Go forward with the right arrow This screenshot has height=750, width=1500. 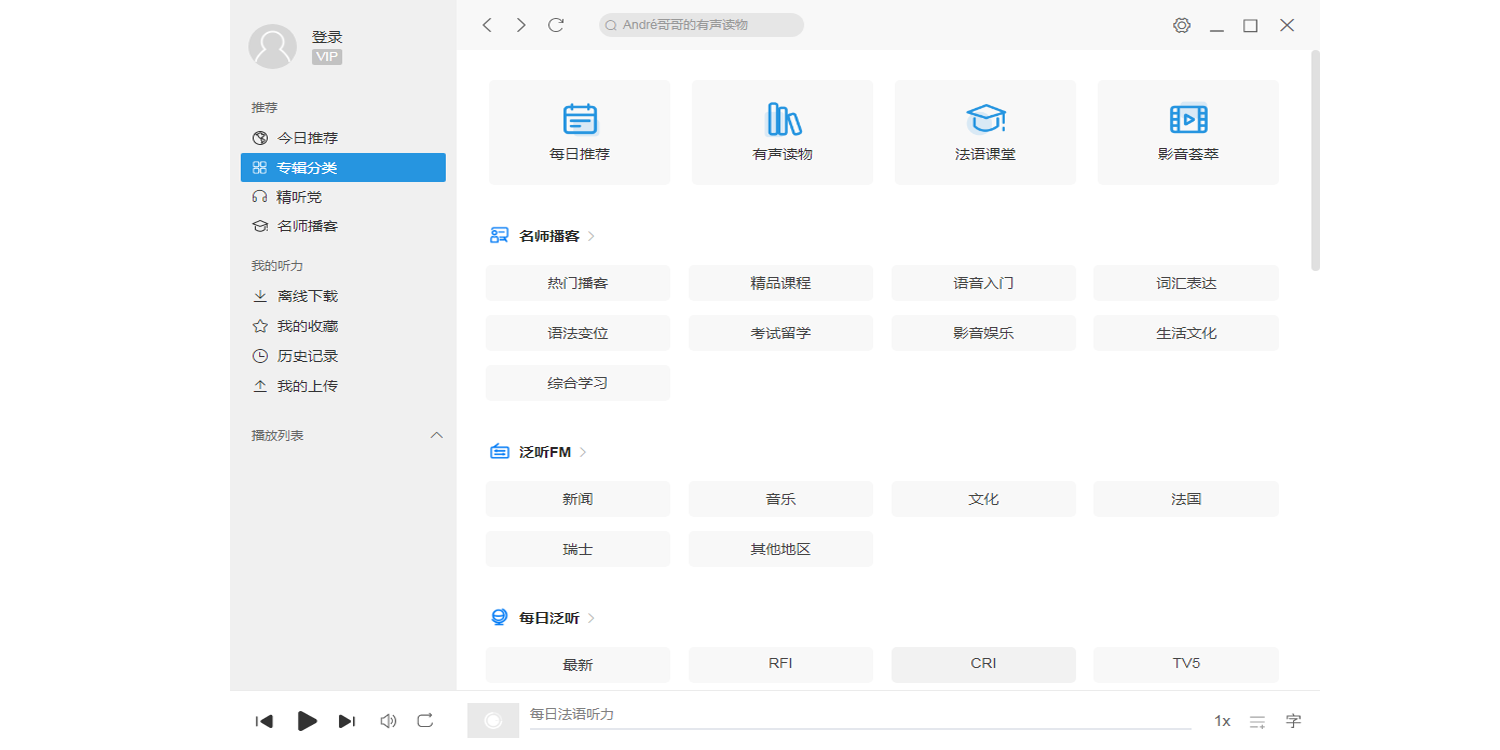521,25
